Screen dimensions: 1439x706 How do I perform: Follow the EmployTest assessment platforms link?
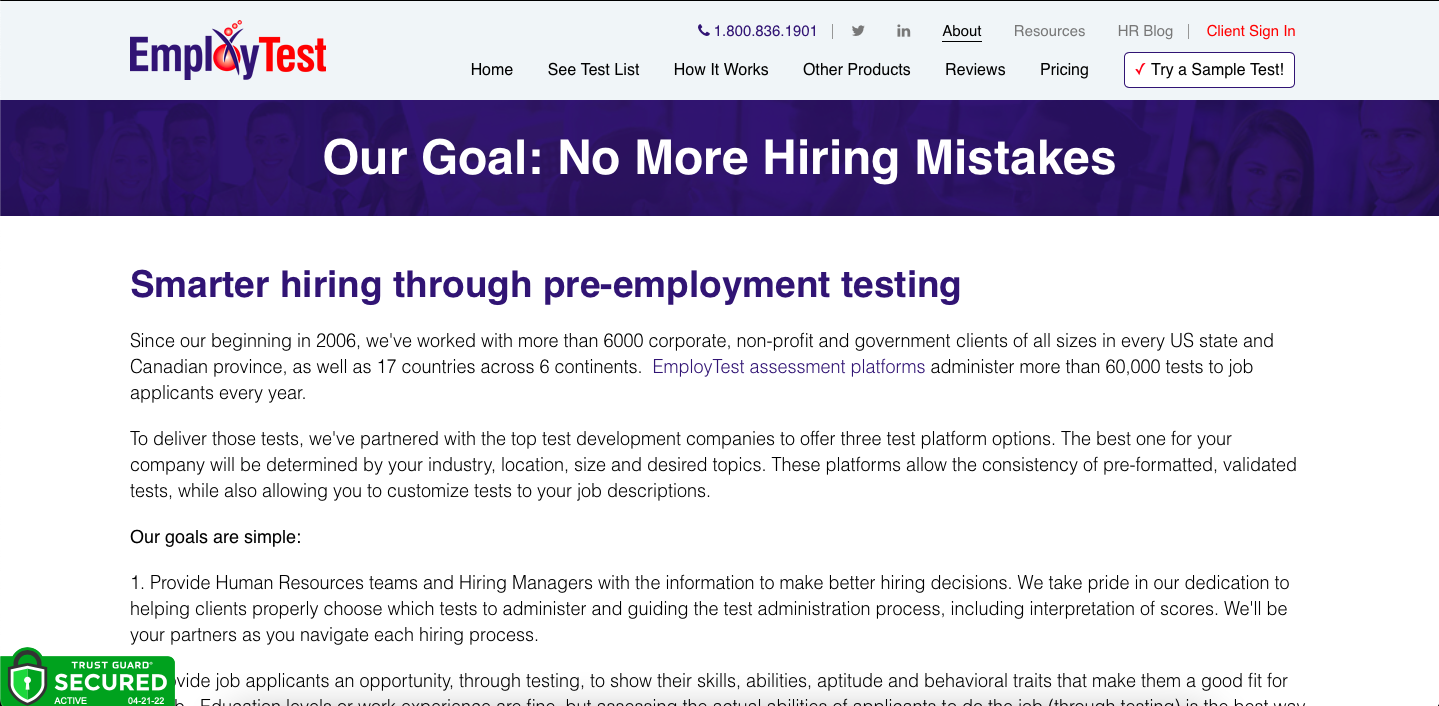788,366
